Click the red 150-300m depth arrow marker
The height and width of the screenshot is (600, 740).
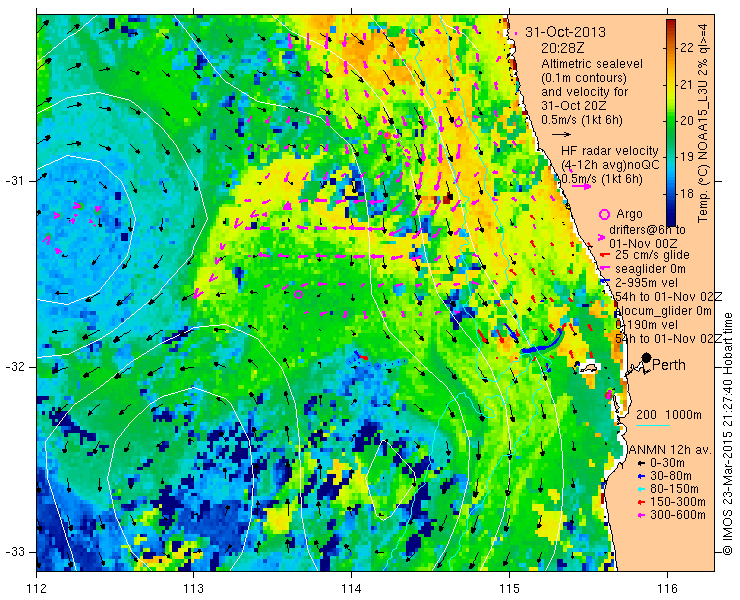pos(640,502)
